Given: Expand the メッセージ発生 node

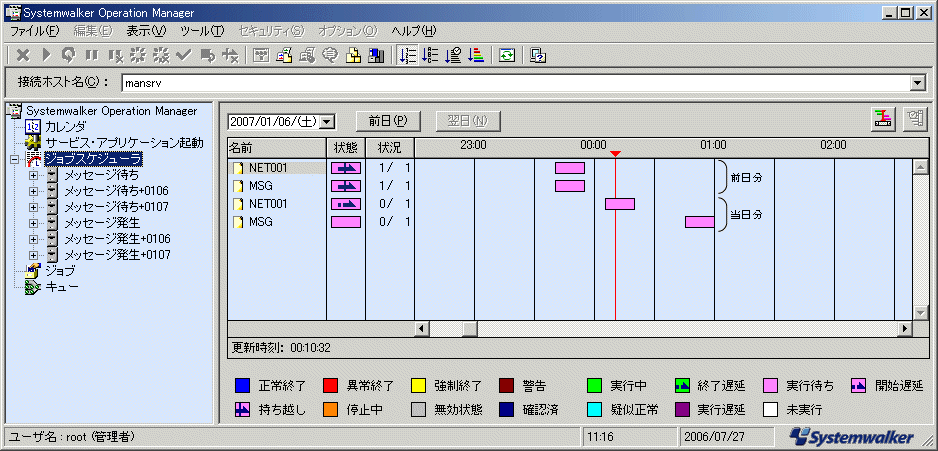Looking at the screenshot, I should [x=34, y=223].
